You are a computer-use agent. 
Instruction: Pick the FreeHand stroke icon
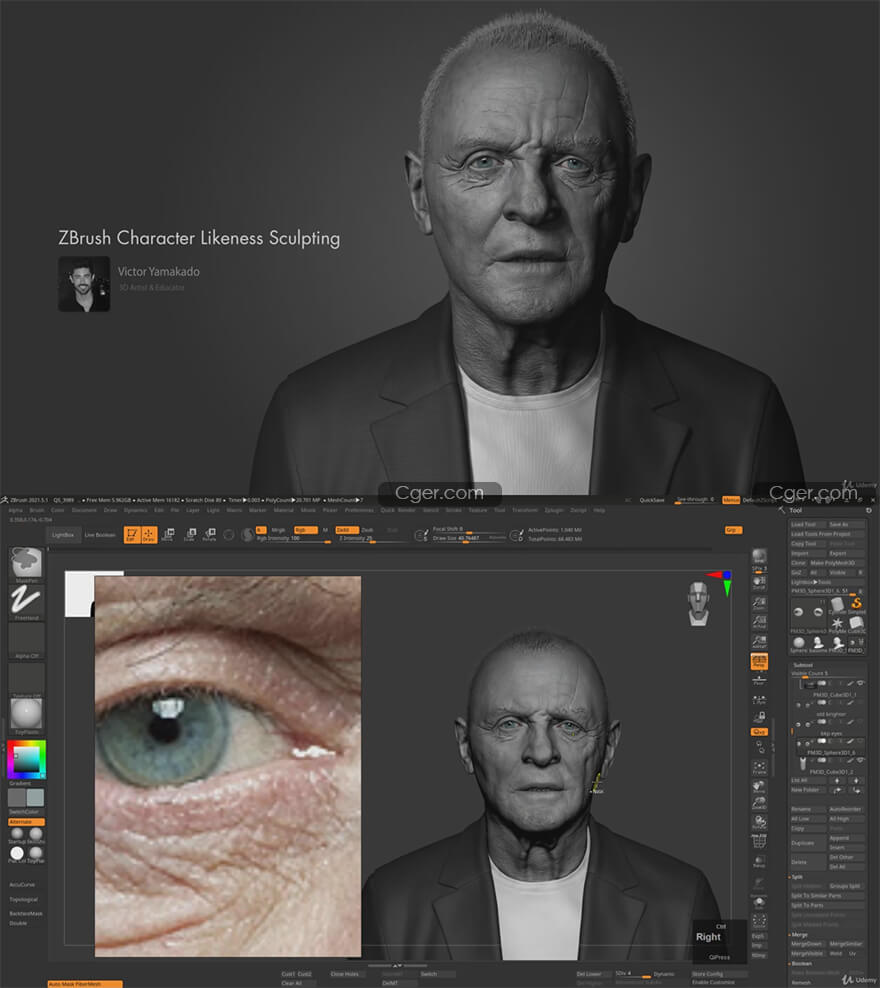tap(26, 602)
